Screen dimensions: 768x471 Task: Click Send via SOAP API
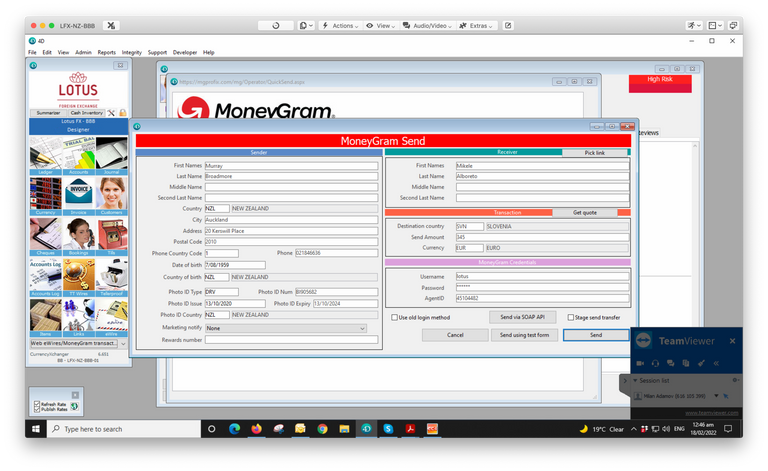pos(522,317)
